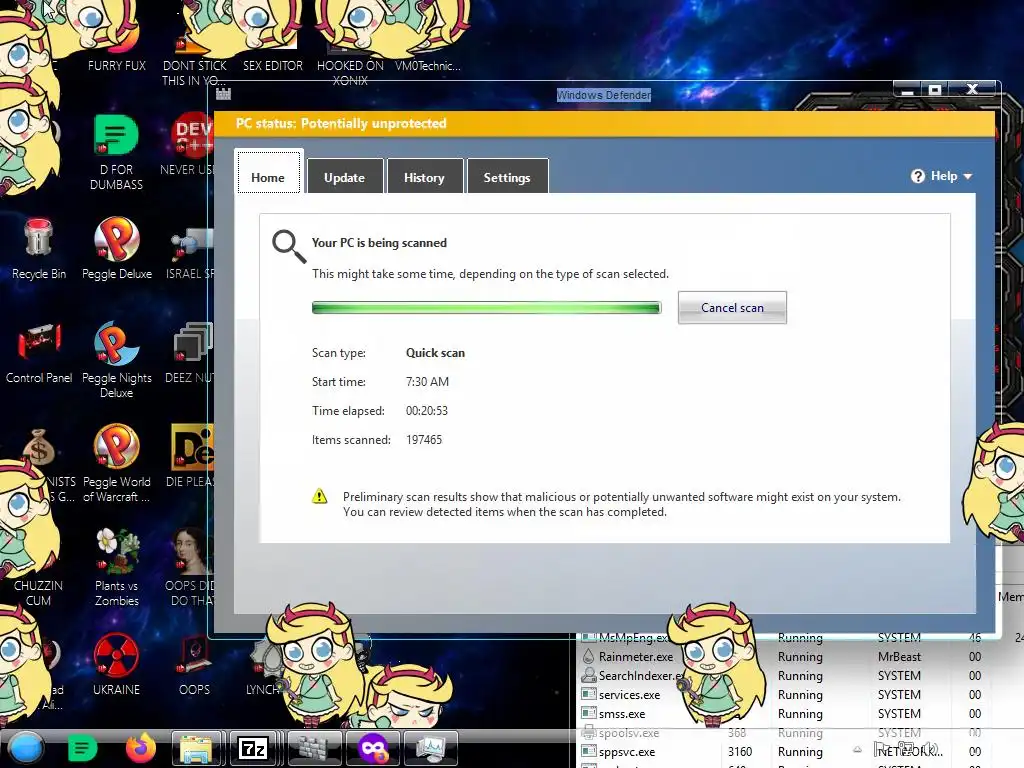
Task: Launch Peggle Deluxe desktop shortcut
Action: [117, 248]
